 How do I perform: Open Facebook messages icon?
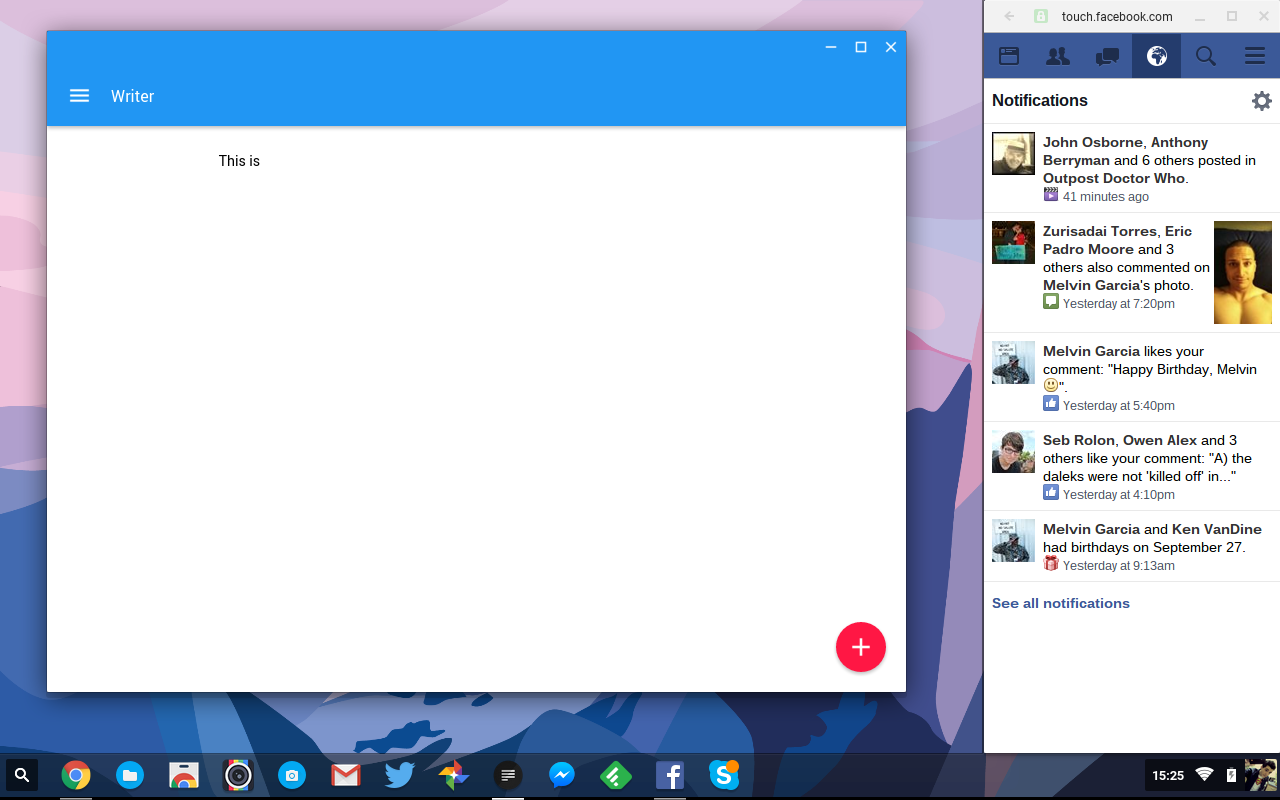[x=1107, y=56]
